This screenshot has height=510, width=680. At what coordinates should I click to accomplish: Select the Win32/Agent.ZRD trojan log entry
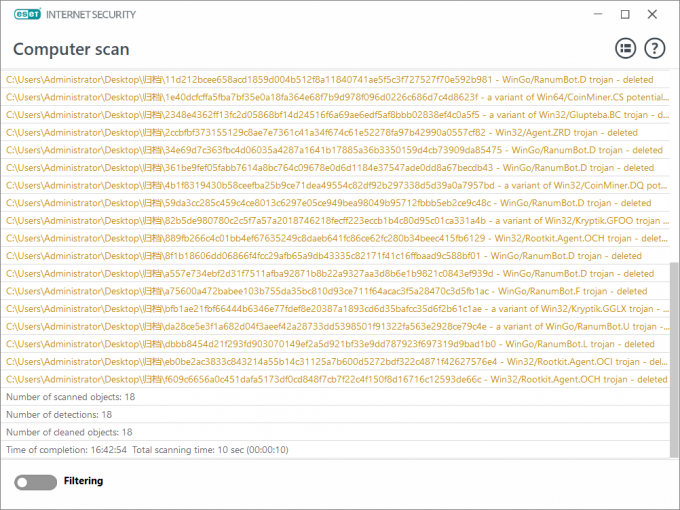coord(336,132)
